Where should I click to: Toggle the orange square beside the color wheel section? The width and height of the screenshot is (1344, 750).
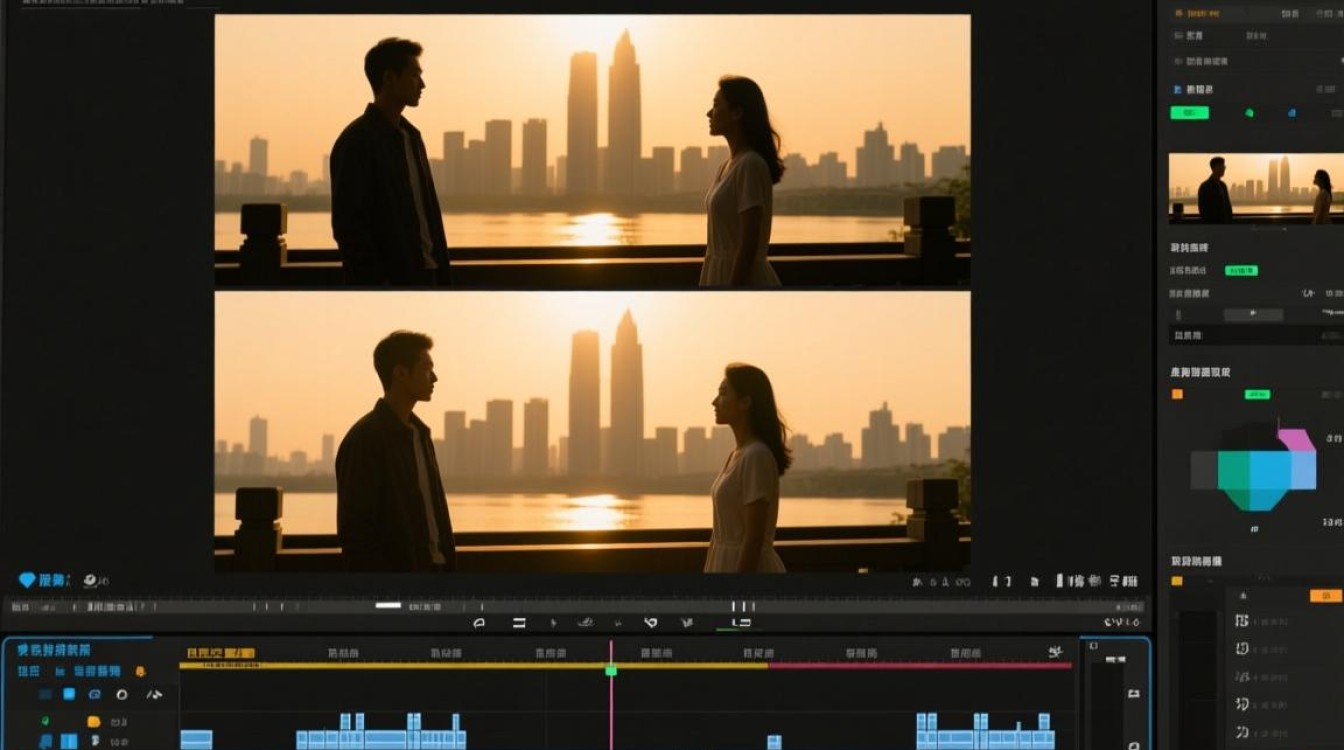click(1177, 394)
